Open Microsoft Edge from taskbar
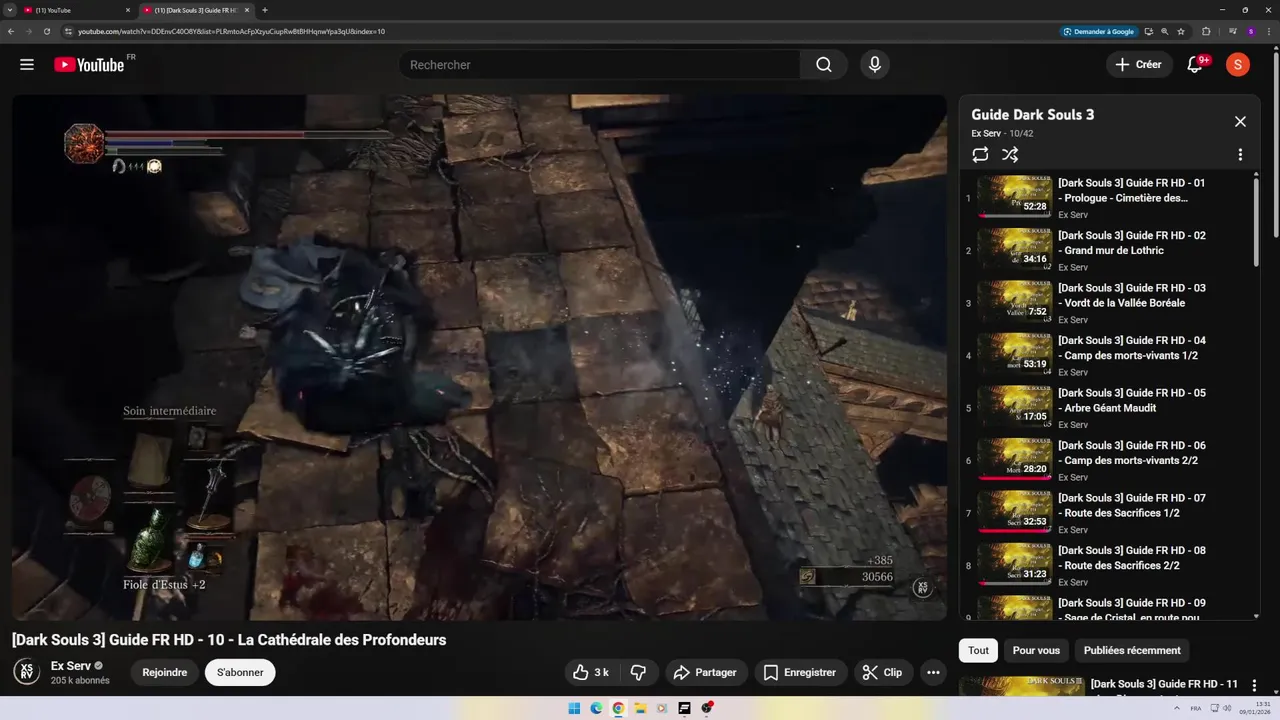This screenshot has width=1280, height=720. click(596, 708)
